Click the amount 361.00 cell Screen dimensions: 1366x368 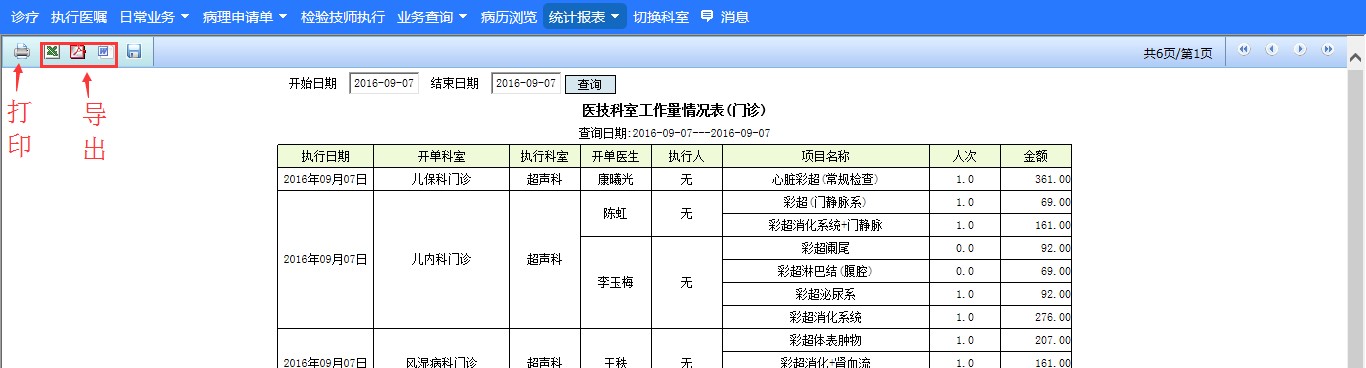[x=1035, y=180]
